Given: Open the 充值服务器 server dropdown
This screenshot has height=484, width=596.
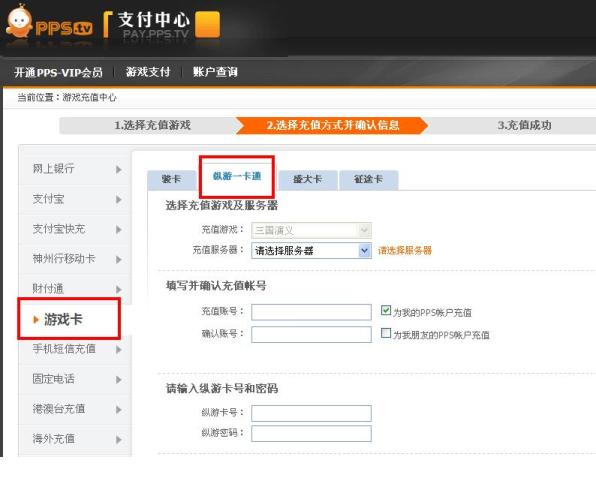Looking at the screenshot, I should pos(311,251).
